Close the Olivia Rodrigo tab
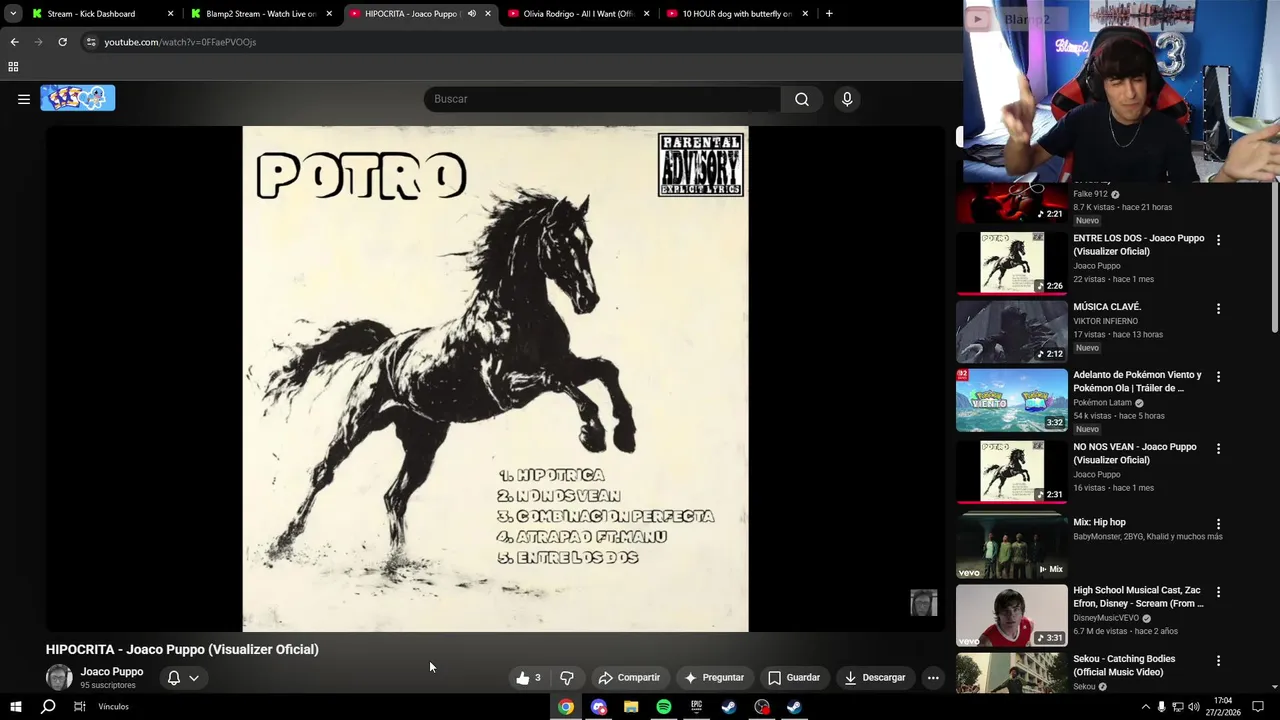This screenshot has height=720, width=1280. pos(646,14)
